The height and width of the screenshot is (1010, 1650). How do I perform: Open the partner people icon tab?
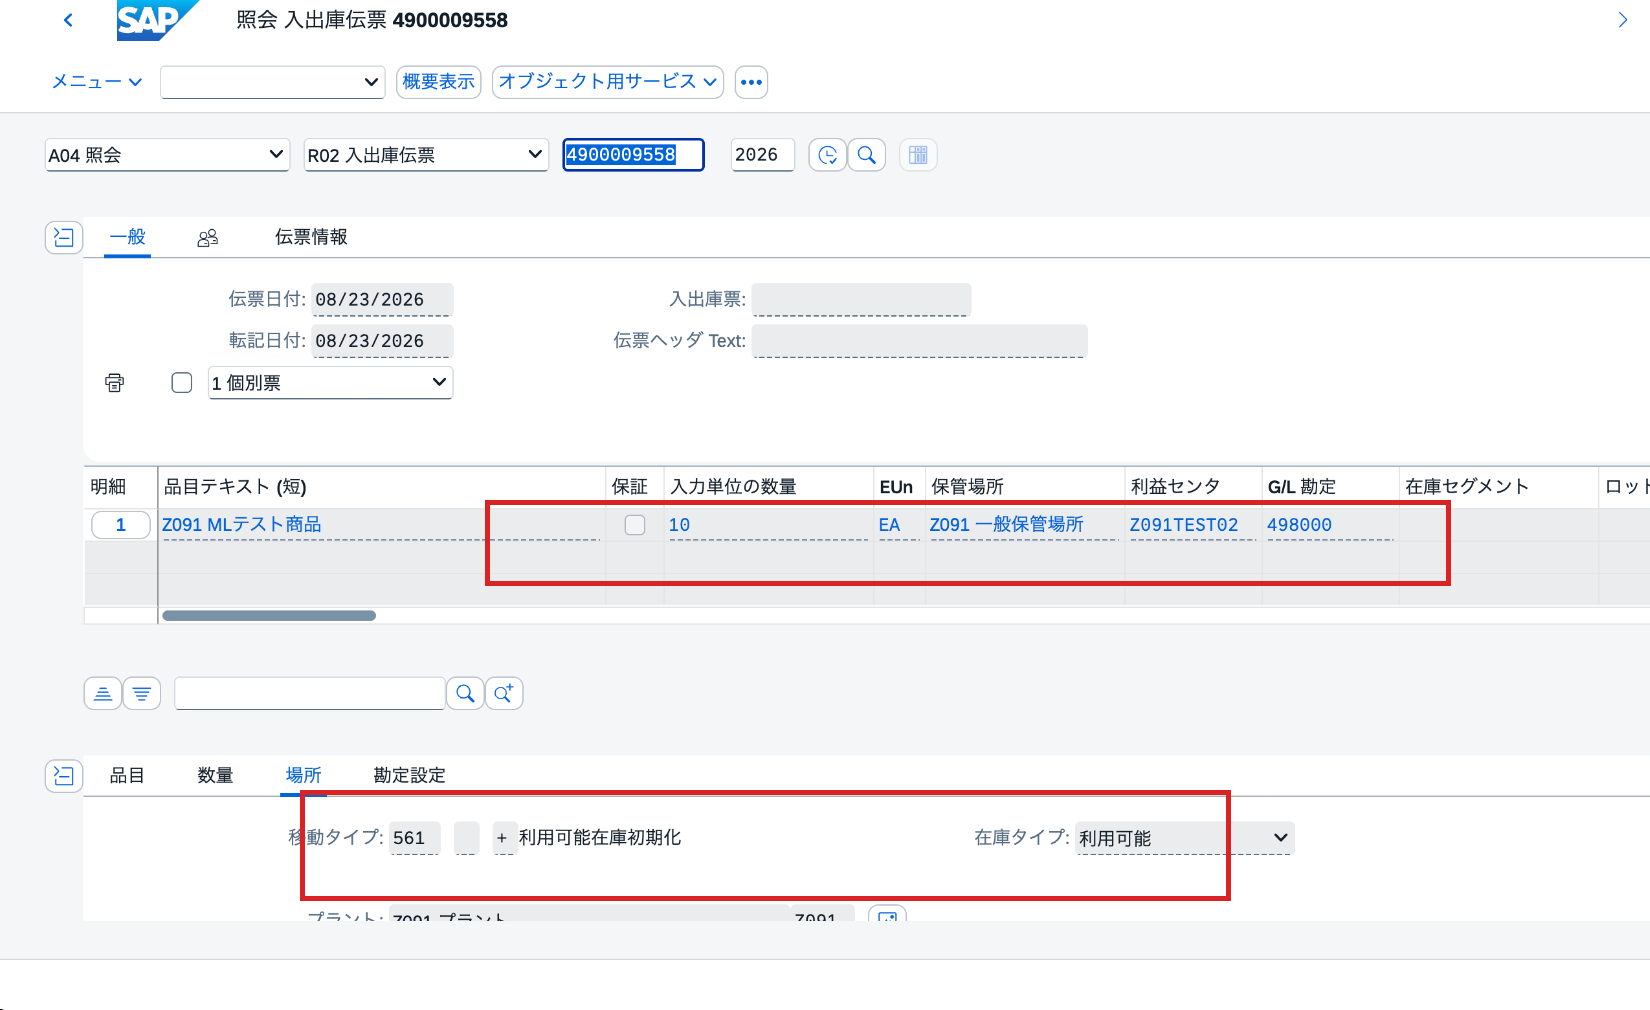208,238
